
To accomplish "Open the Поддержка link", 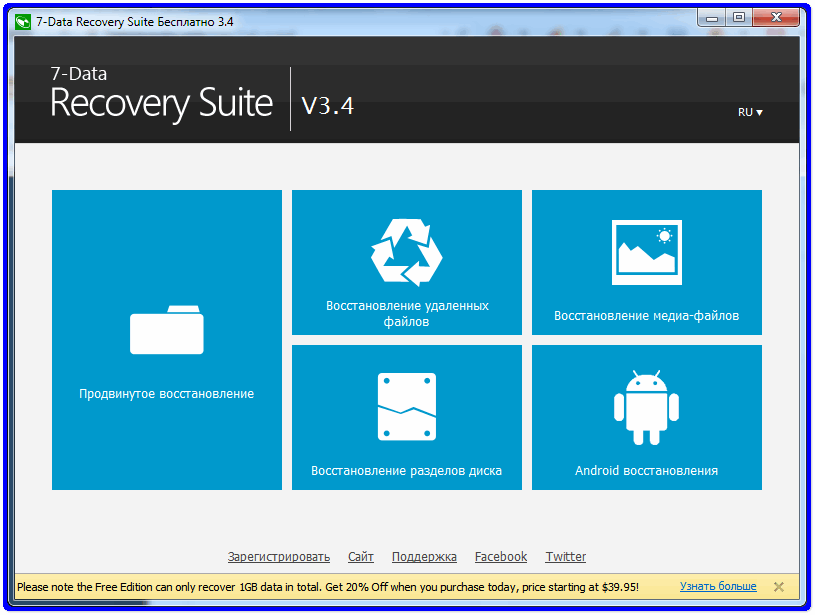I will coord(424,557).
